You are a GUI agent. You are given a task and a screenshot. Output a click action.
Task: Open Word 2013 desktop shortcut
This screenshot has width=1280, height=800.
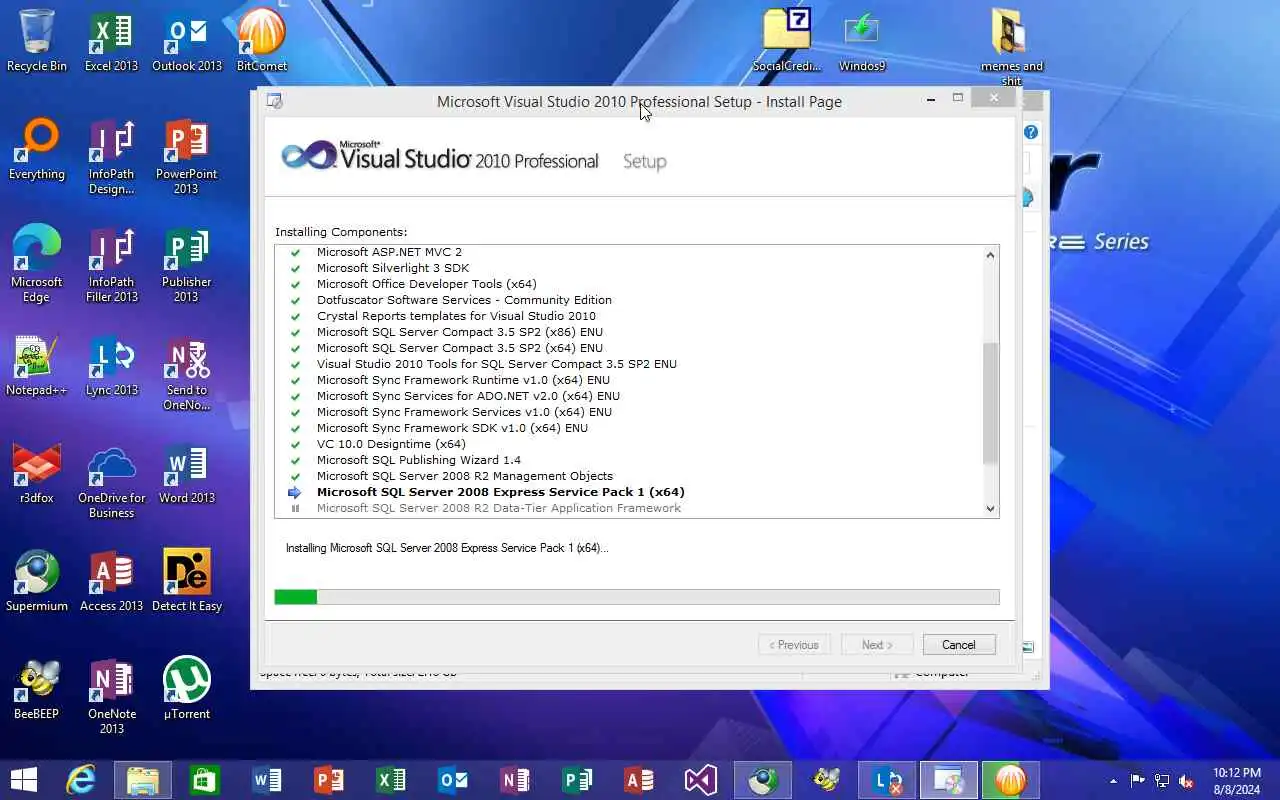(x=186, y=473)
